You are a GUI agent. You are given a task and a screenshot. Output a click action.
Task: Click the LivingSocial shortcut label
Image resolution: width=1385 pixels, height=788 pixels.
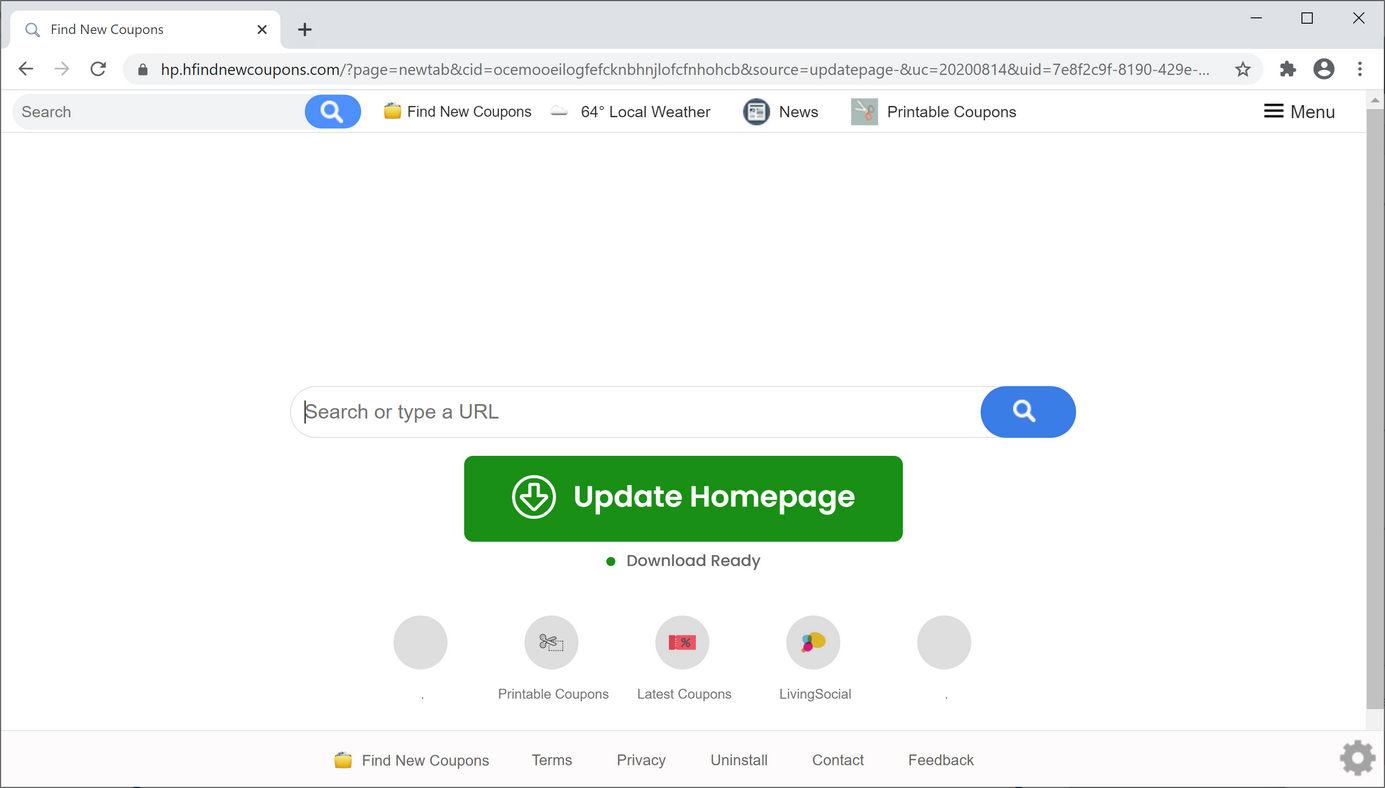pos(815,694)
